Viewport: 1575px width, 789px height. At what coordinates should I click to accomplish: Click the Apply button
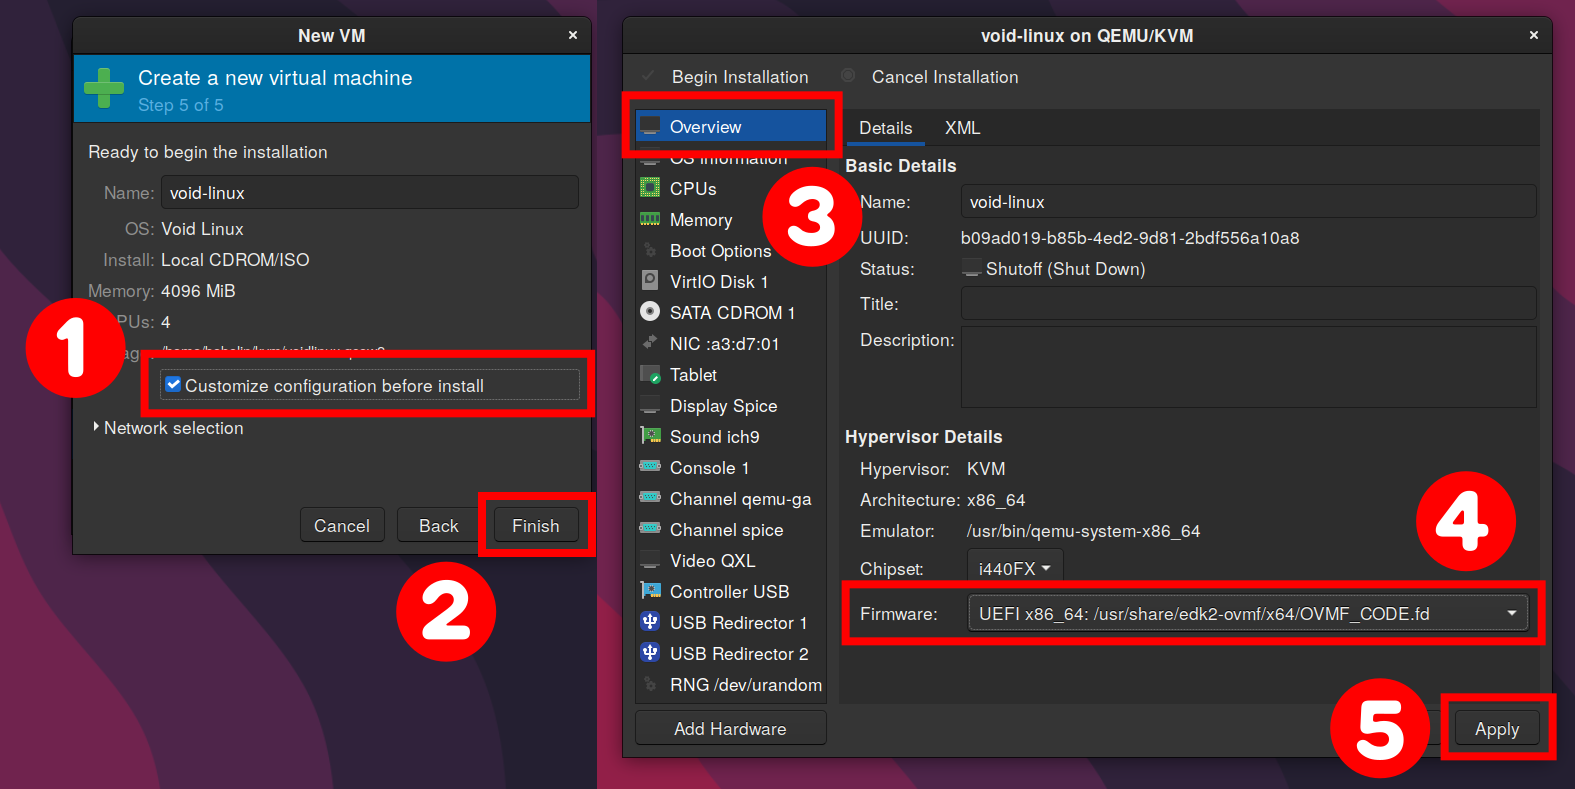tap(1496, 729)
